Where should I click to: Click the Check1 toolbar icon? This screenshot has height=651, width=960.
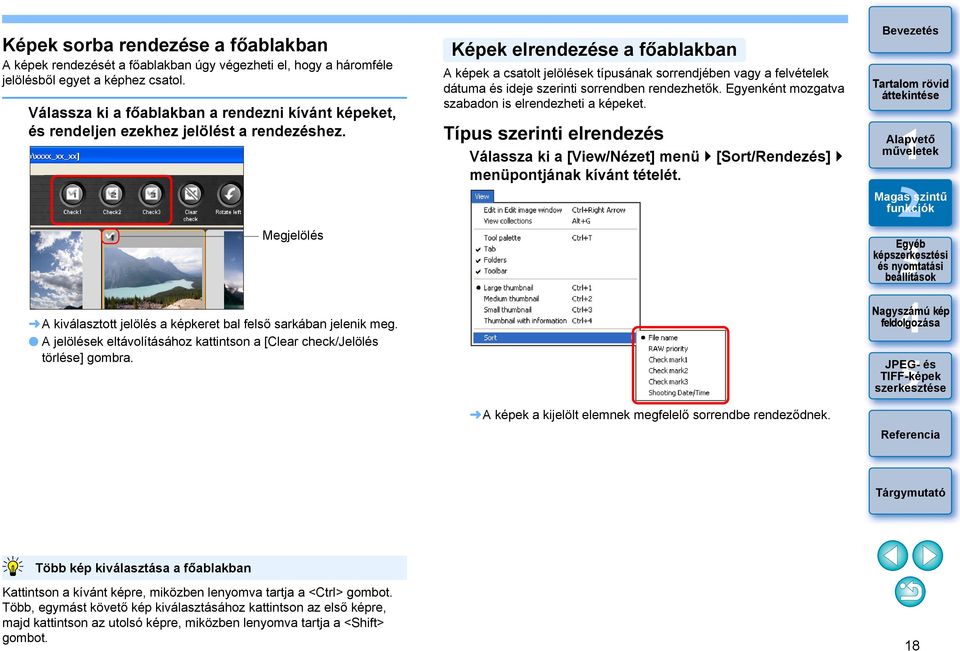click(72, 195)
